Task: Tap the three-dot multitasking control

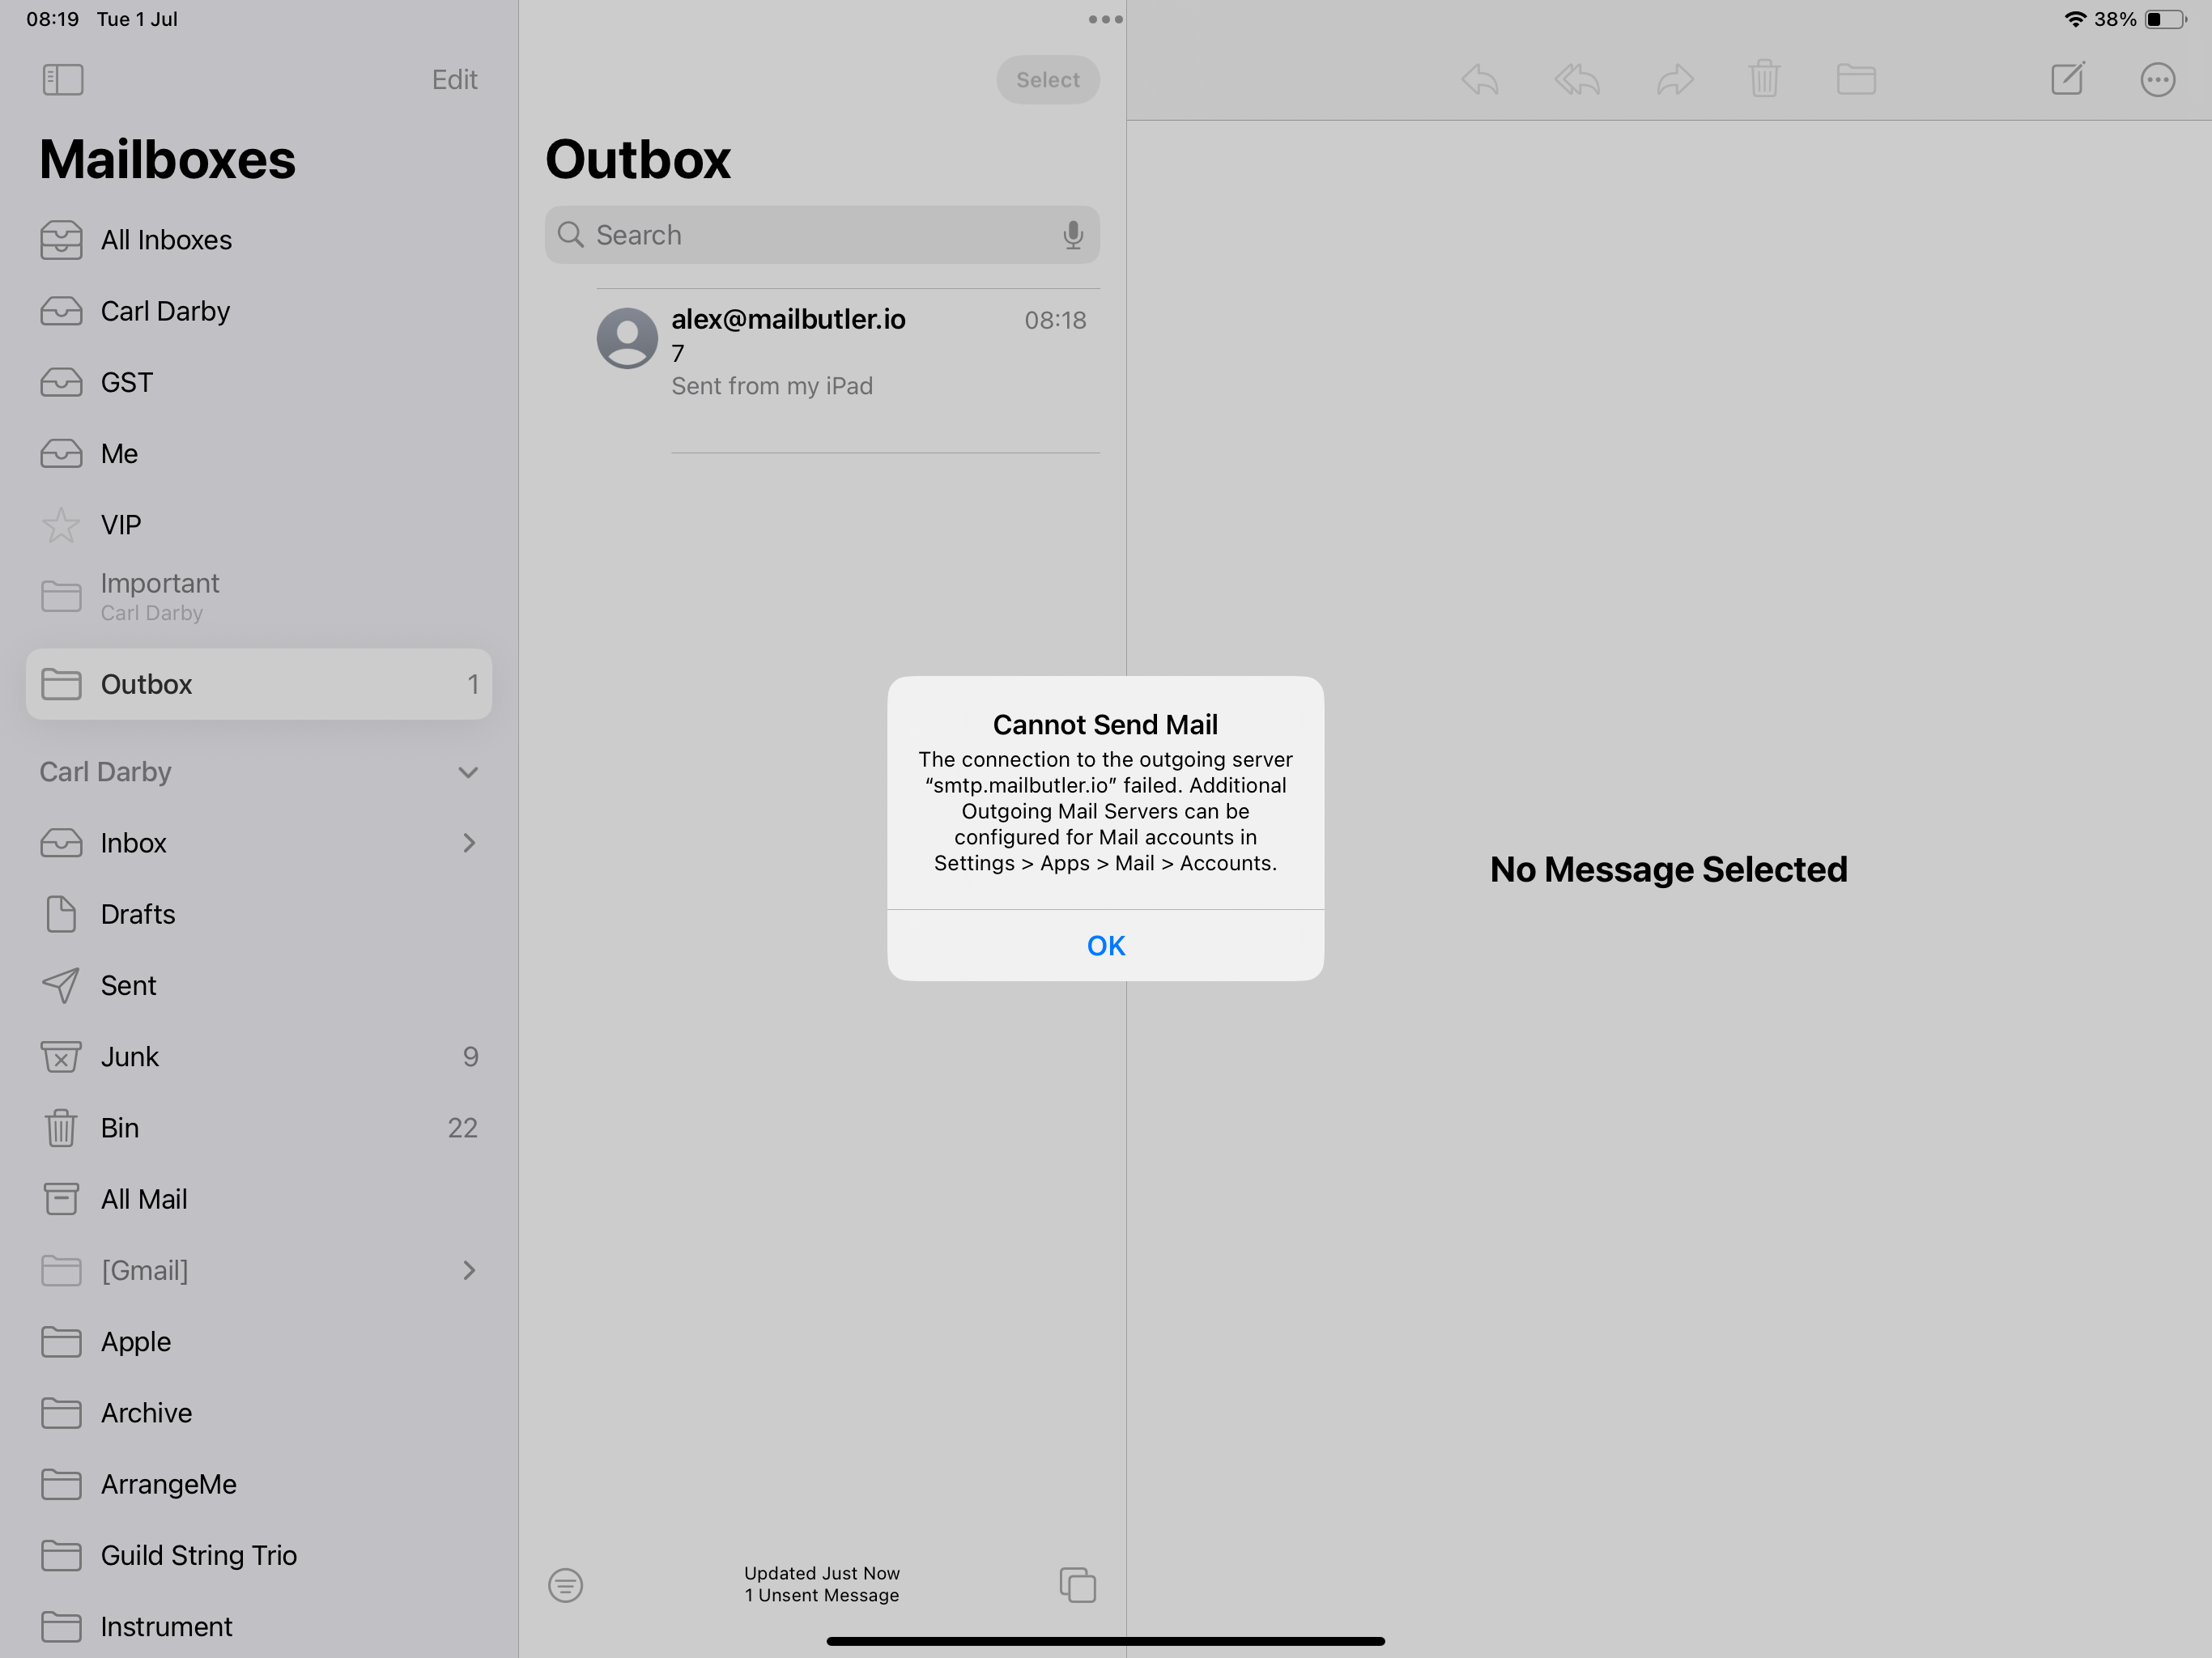Action: coord(1105,19)
